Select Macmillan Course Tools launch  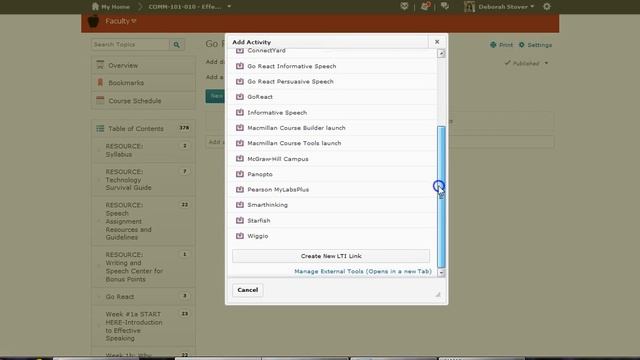point(294,143)
